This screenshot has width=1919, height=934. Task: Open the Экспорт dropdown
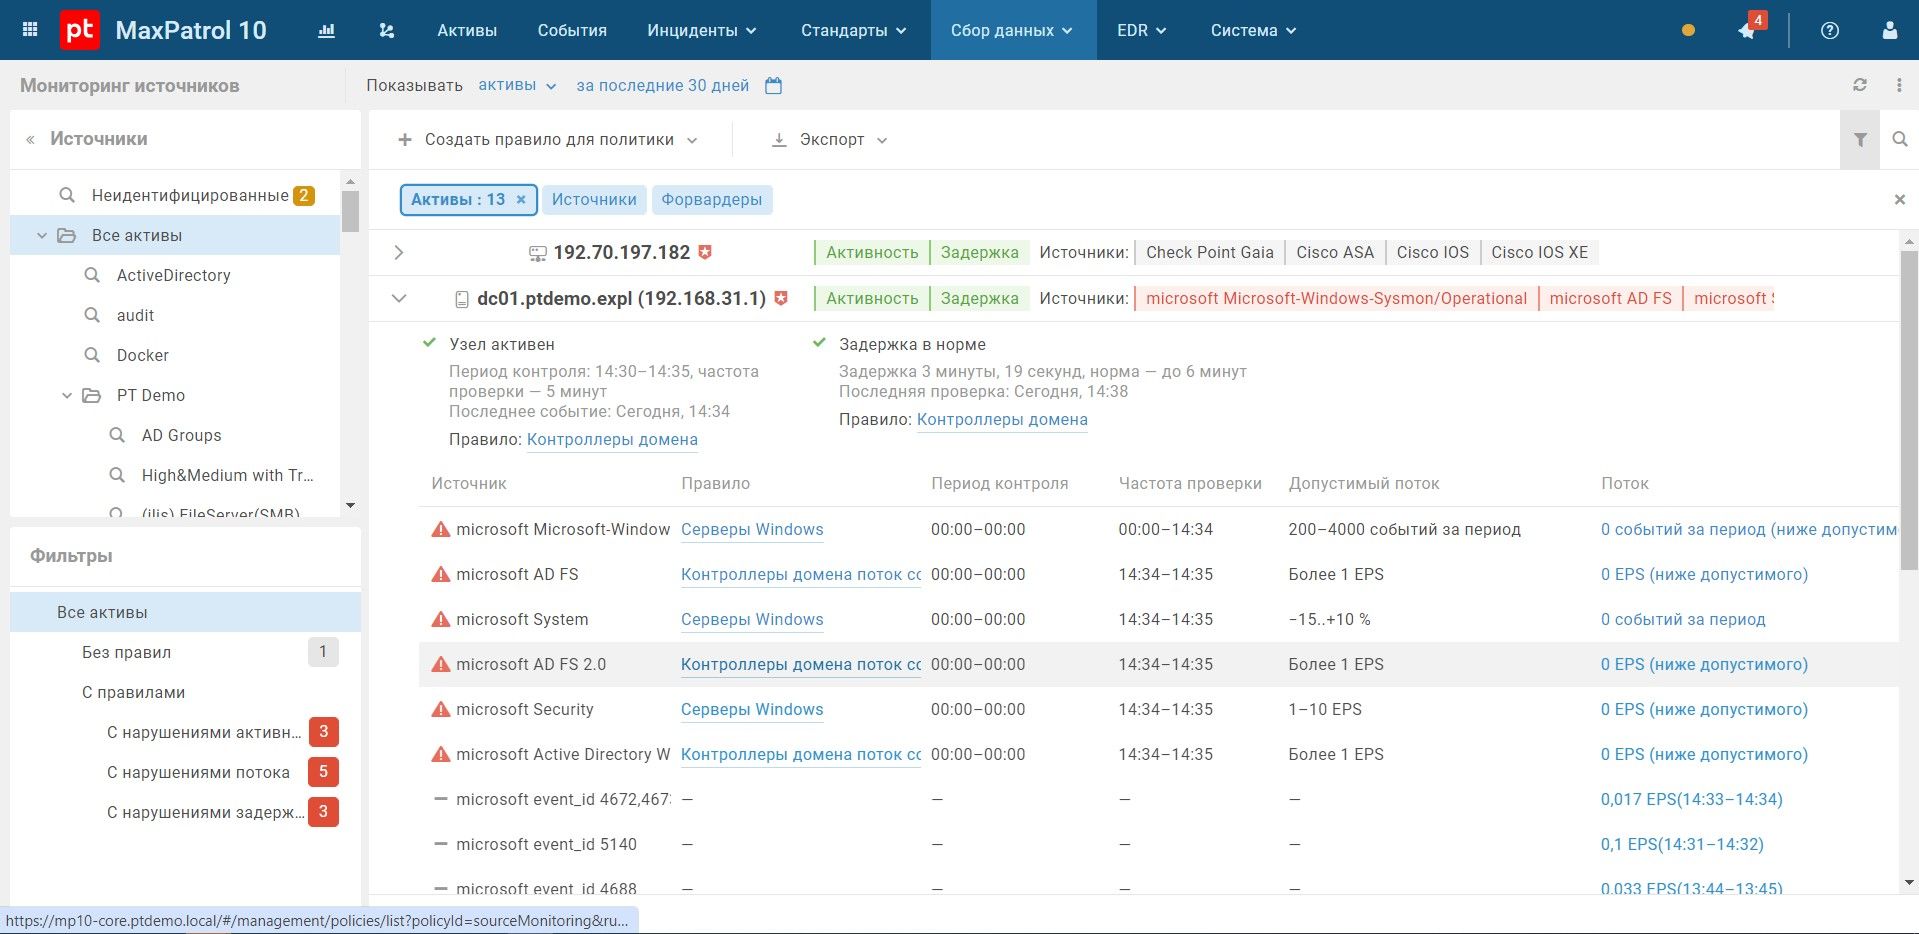tap(829, 140)
